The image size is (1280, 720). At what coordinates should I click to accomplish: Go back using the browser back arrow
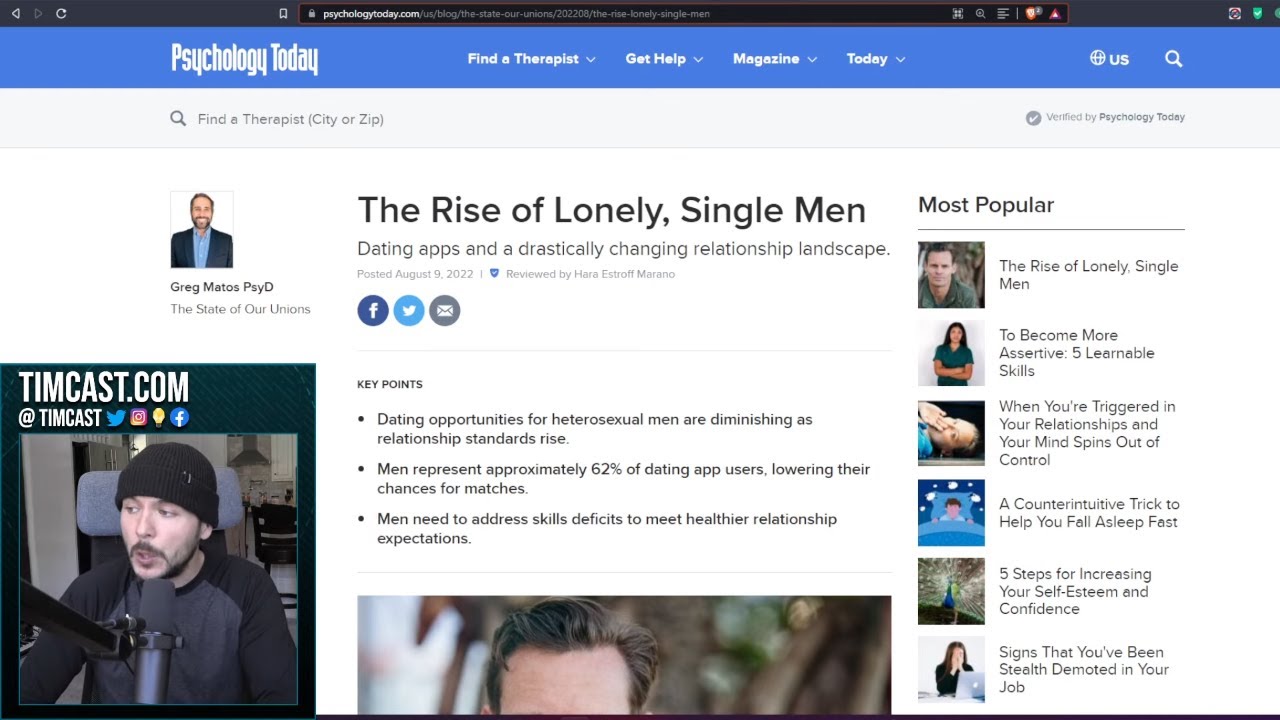click(x=15, y=13)
